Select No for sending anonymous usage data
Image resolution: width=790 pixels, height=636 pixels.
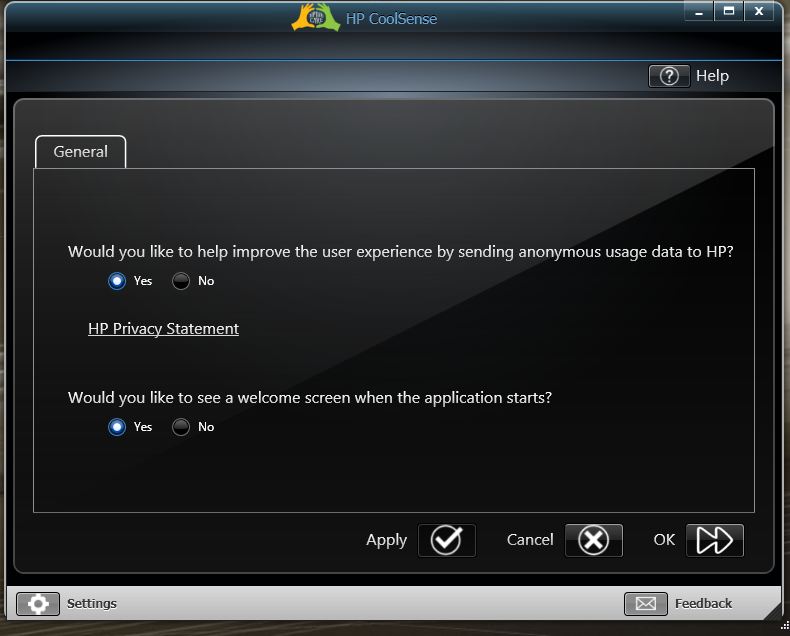[x=180, y=281]
